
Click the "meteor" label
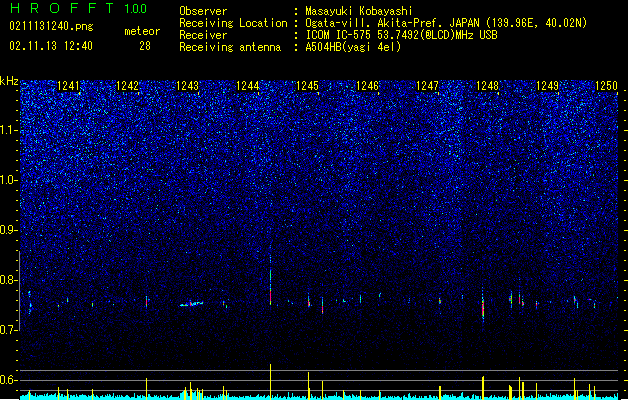[x=142, y=31]
